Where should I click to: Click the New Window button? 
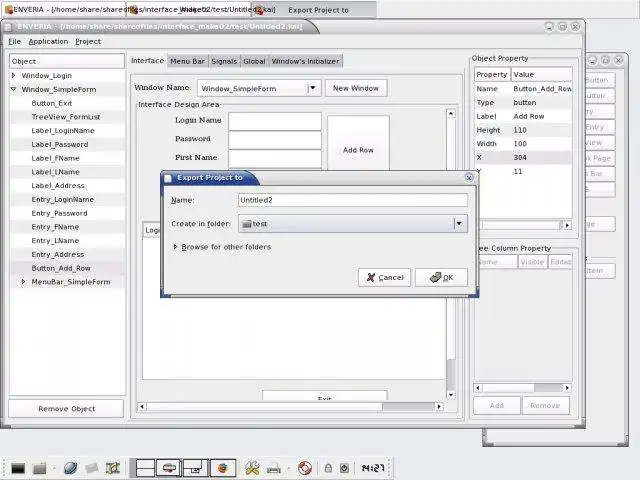(356, 88)
